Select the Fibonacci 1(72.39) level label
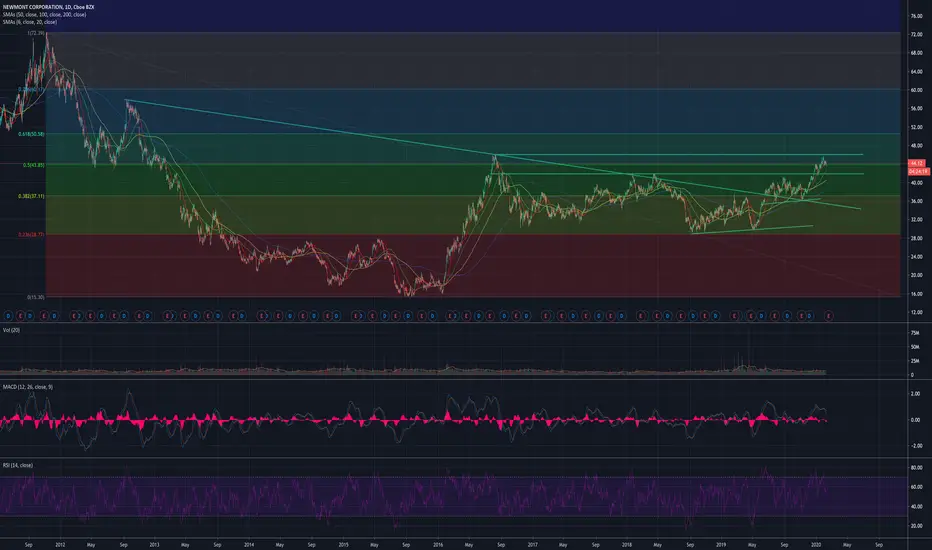 (36, 33)
